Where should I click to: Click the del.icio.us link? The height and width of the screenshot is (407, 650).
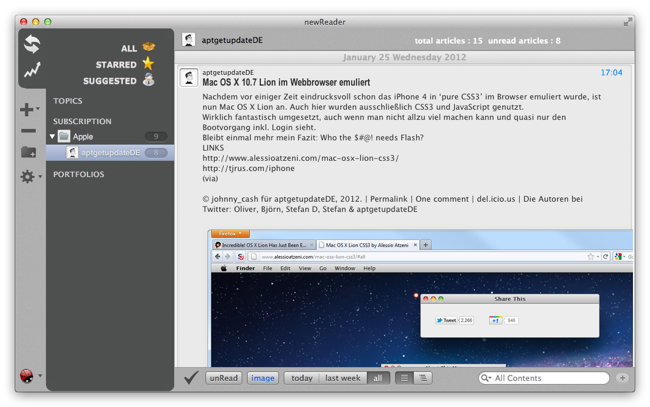click(496, 199)
